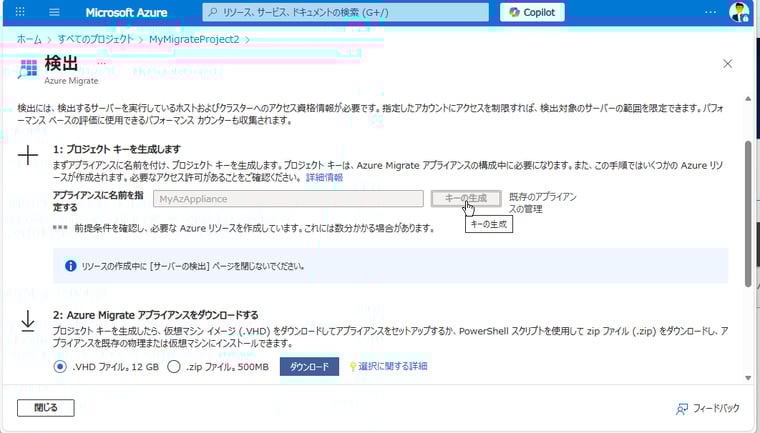Viewport: 760px width, 433px height.
Task: Open フィードバック
Action: click(716, 408)
